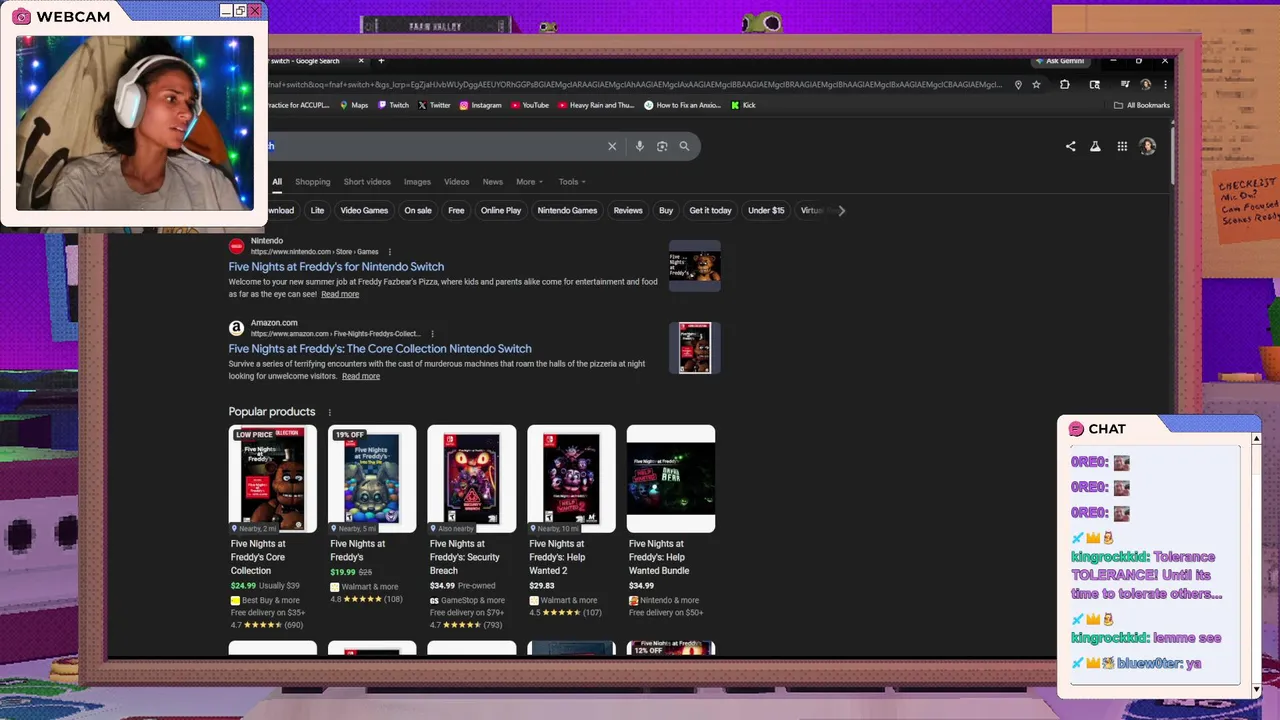Click Read more under Amazon result
The height and width of the screenshot is (720, 1280).
pos(361,376)
